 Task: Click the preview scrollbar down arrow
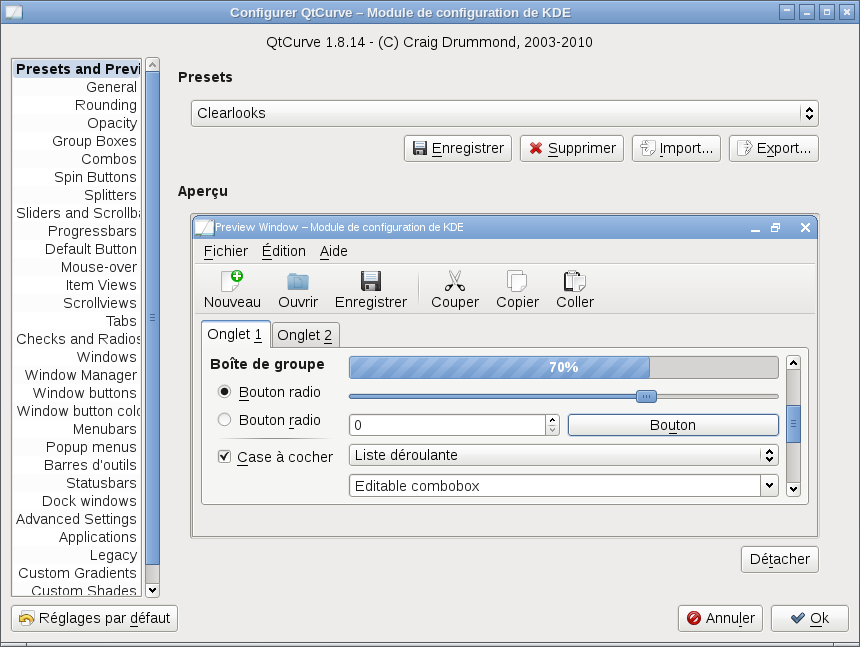793,489
